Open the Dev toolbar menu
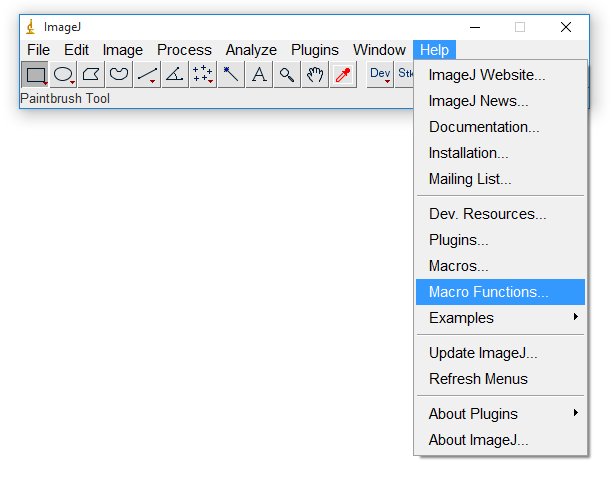This screenshot has width=614, height=480. point(380,74)
